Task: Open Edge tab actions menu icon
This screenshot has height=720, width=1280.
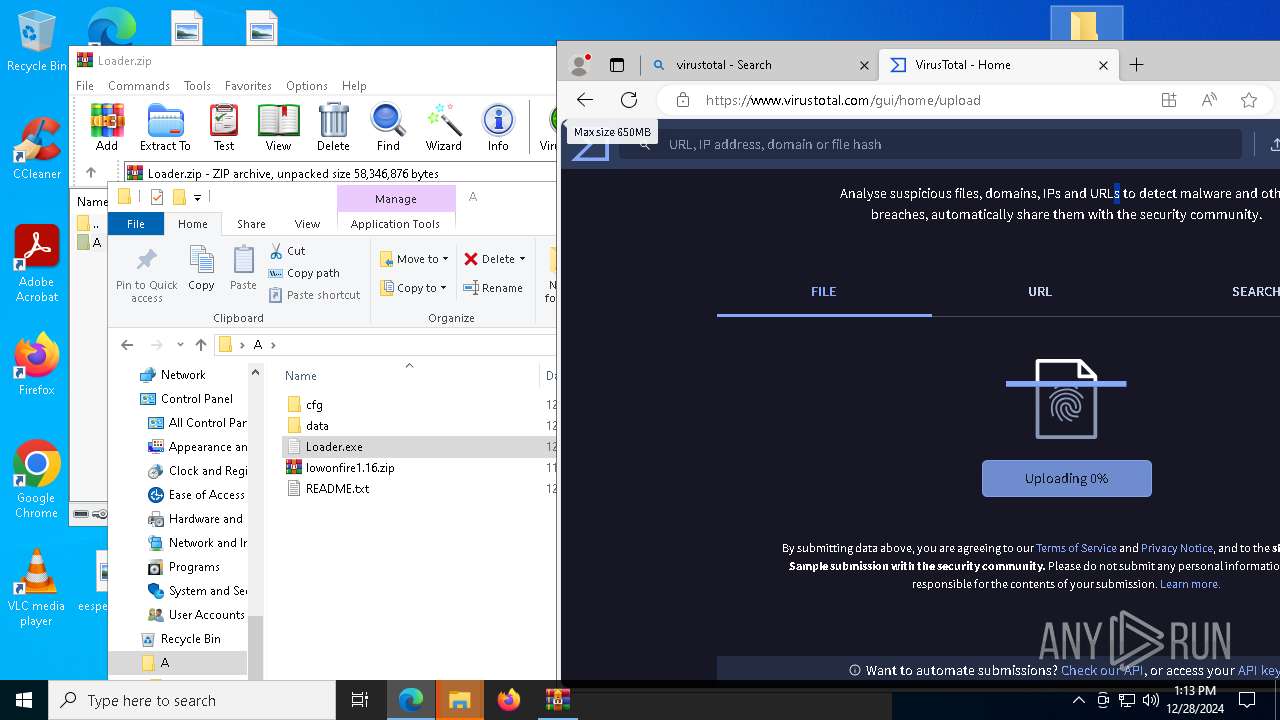Action: [617, 65]
